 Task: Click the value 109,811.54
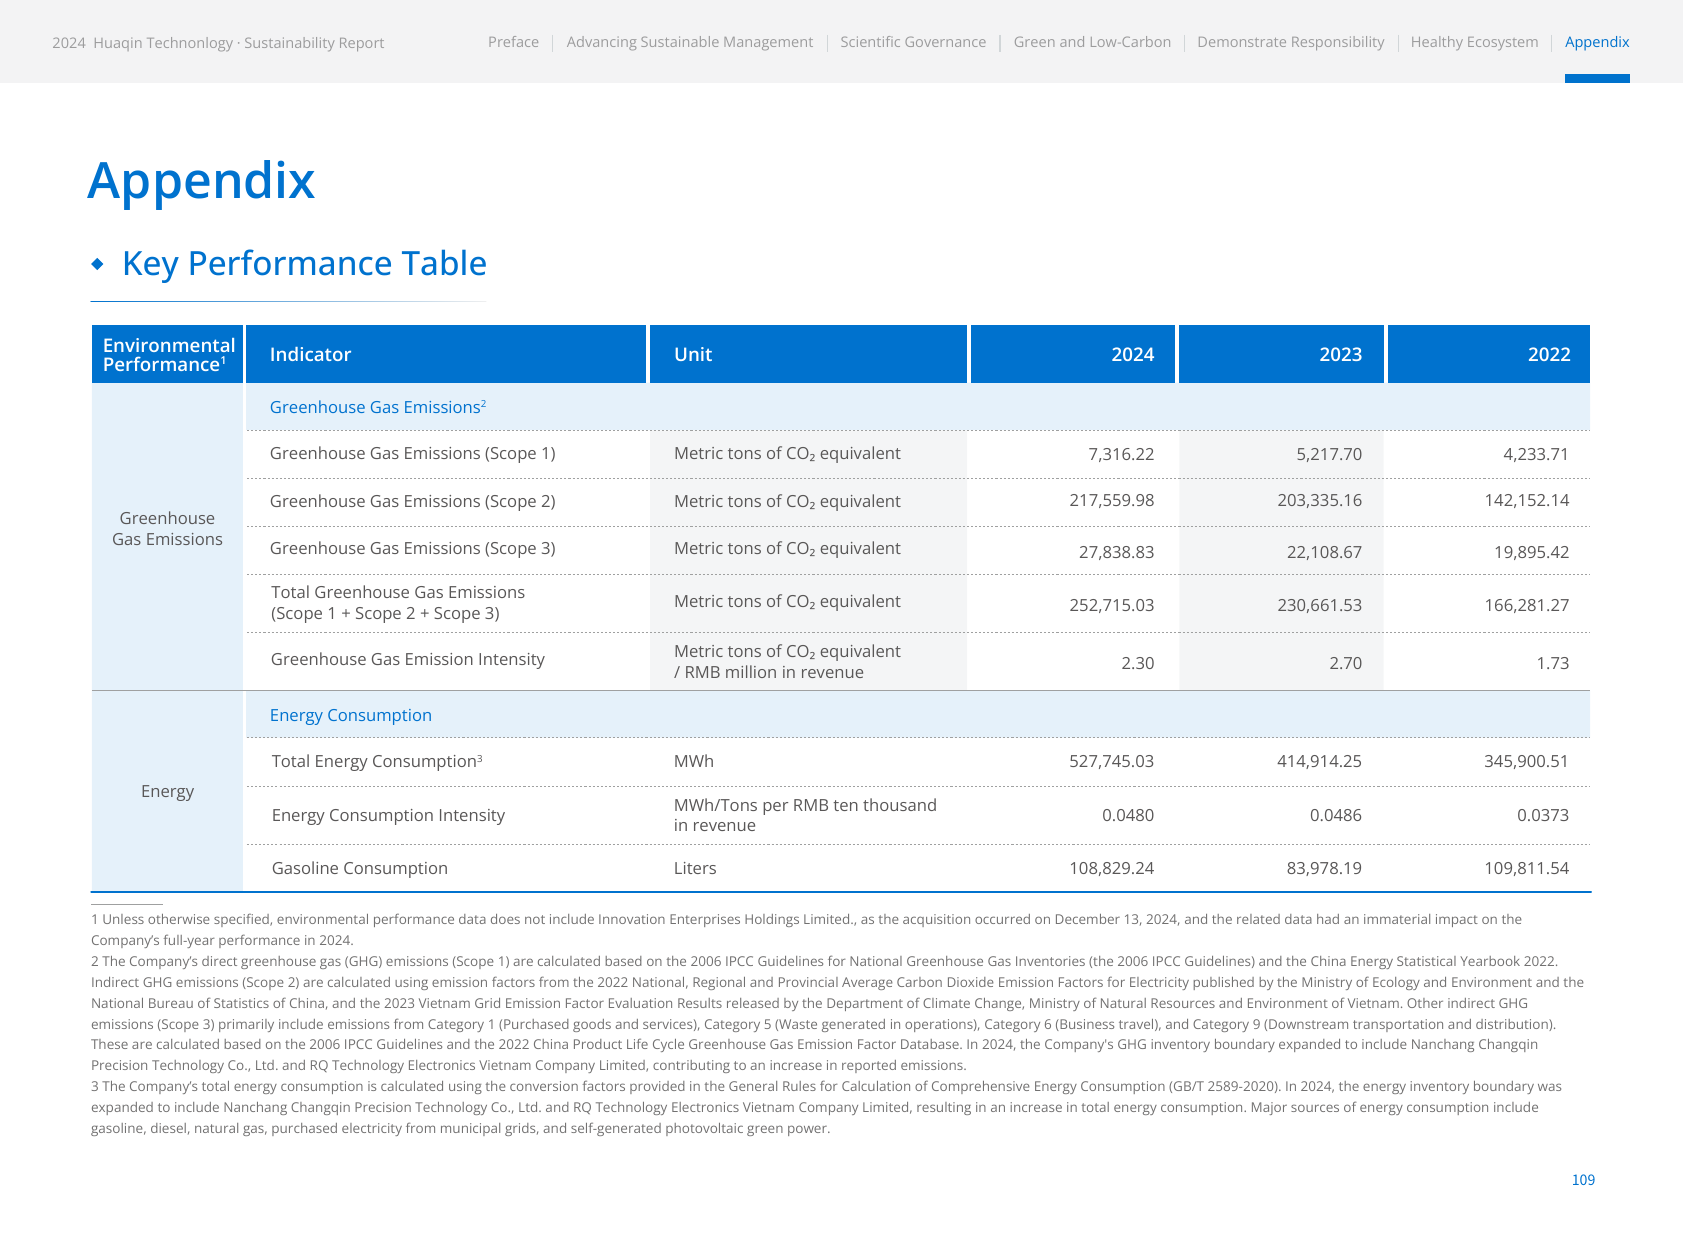[x=1527, y=868]
